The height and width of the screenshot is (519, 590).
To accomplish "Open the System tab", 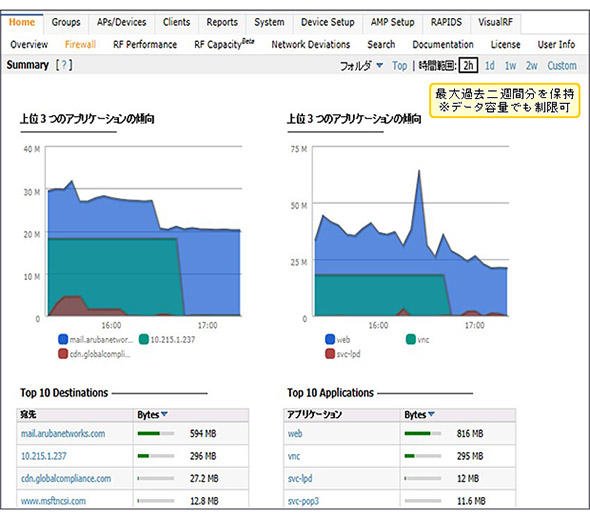I will tap(269, 22).
